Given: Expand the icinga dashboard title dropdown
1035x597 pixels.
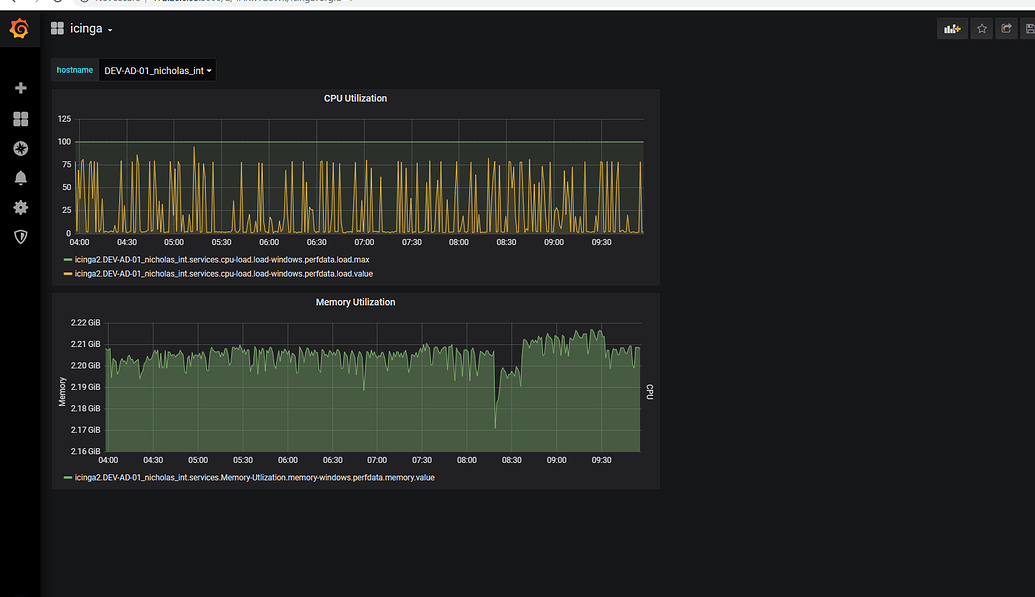Looking at the screenshot, I should (x=109, y=29).
